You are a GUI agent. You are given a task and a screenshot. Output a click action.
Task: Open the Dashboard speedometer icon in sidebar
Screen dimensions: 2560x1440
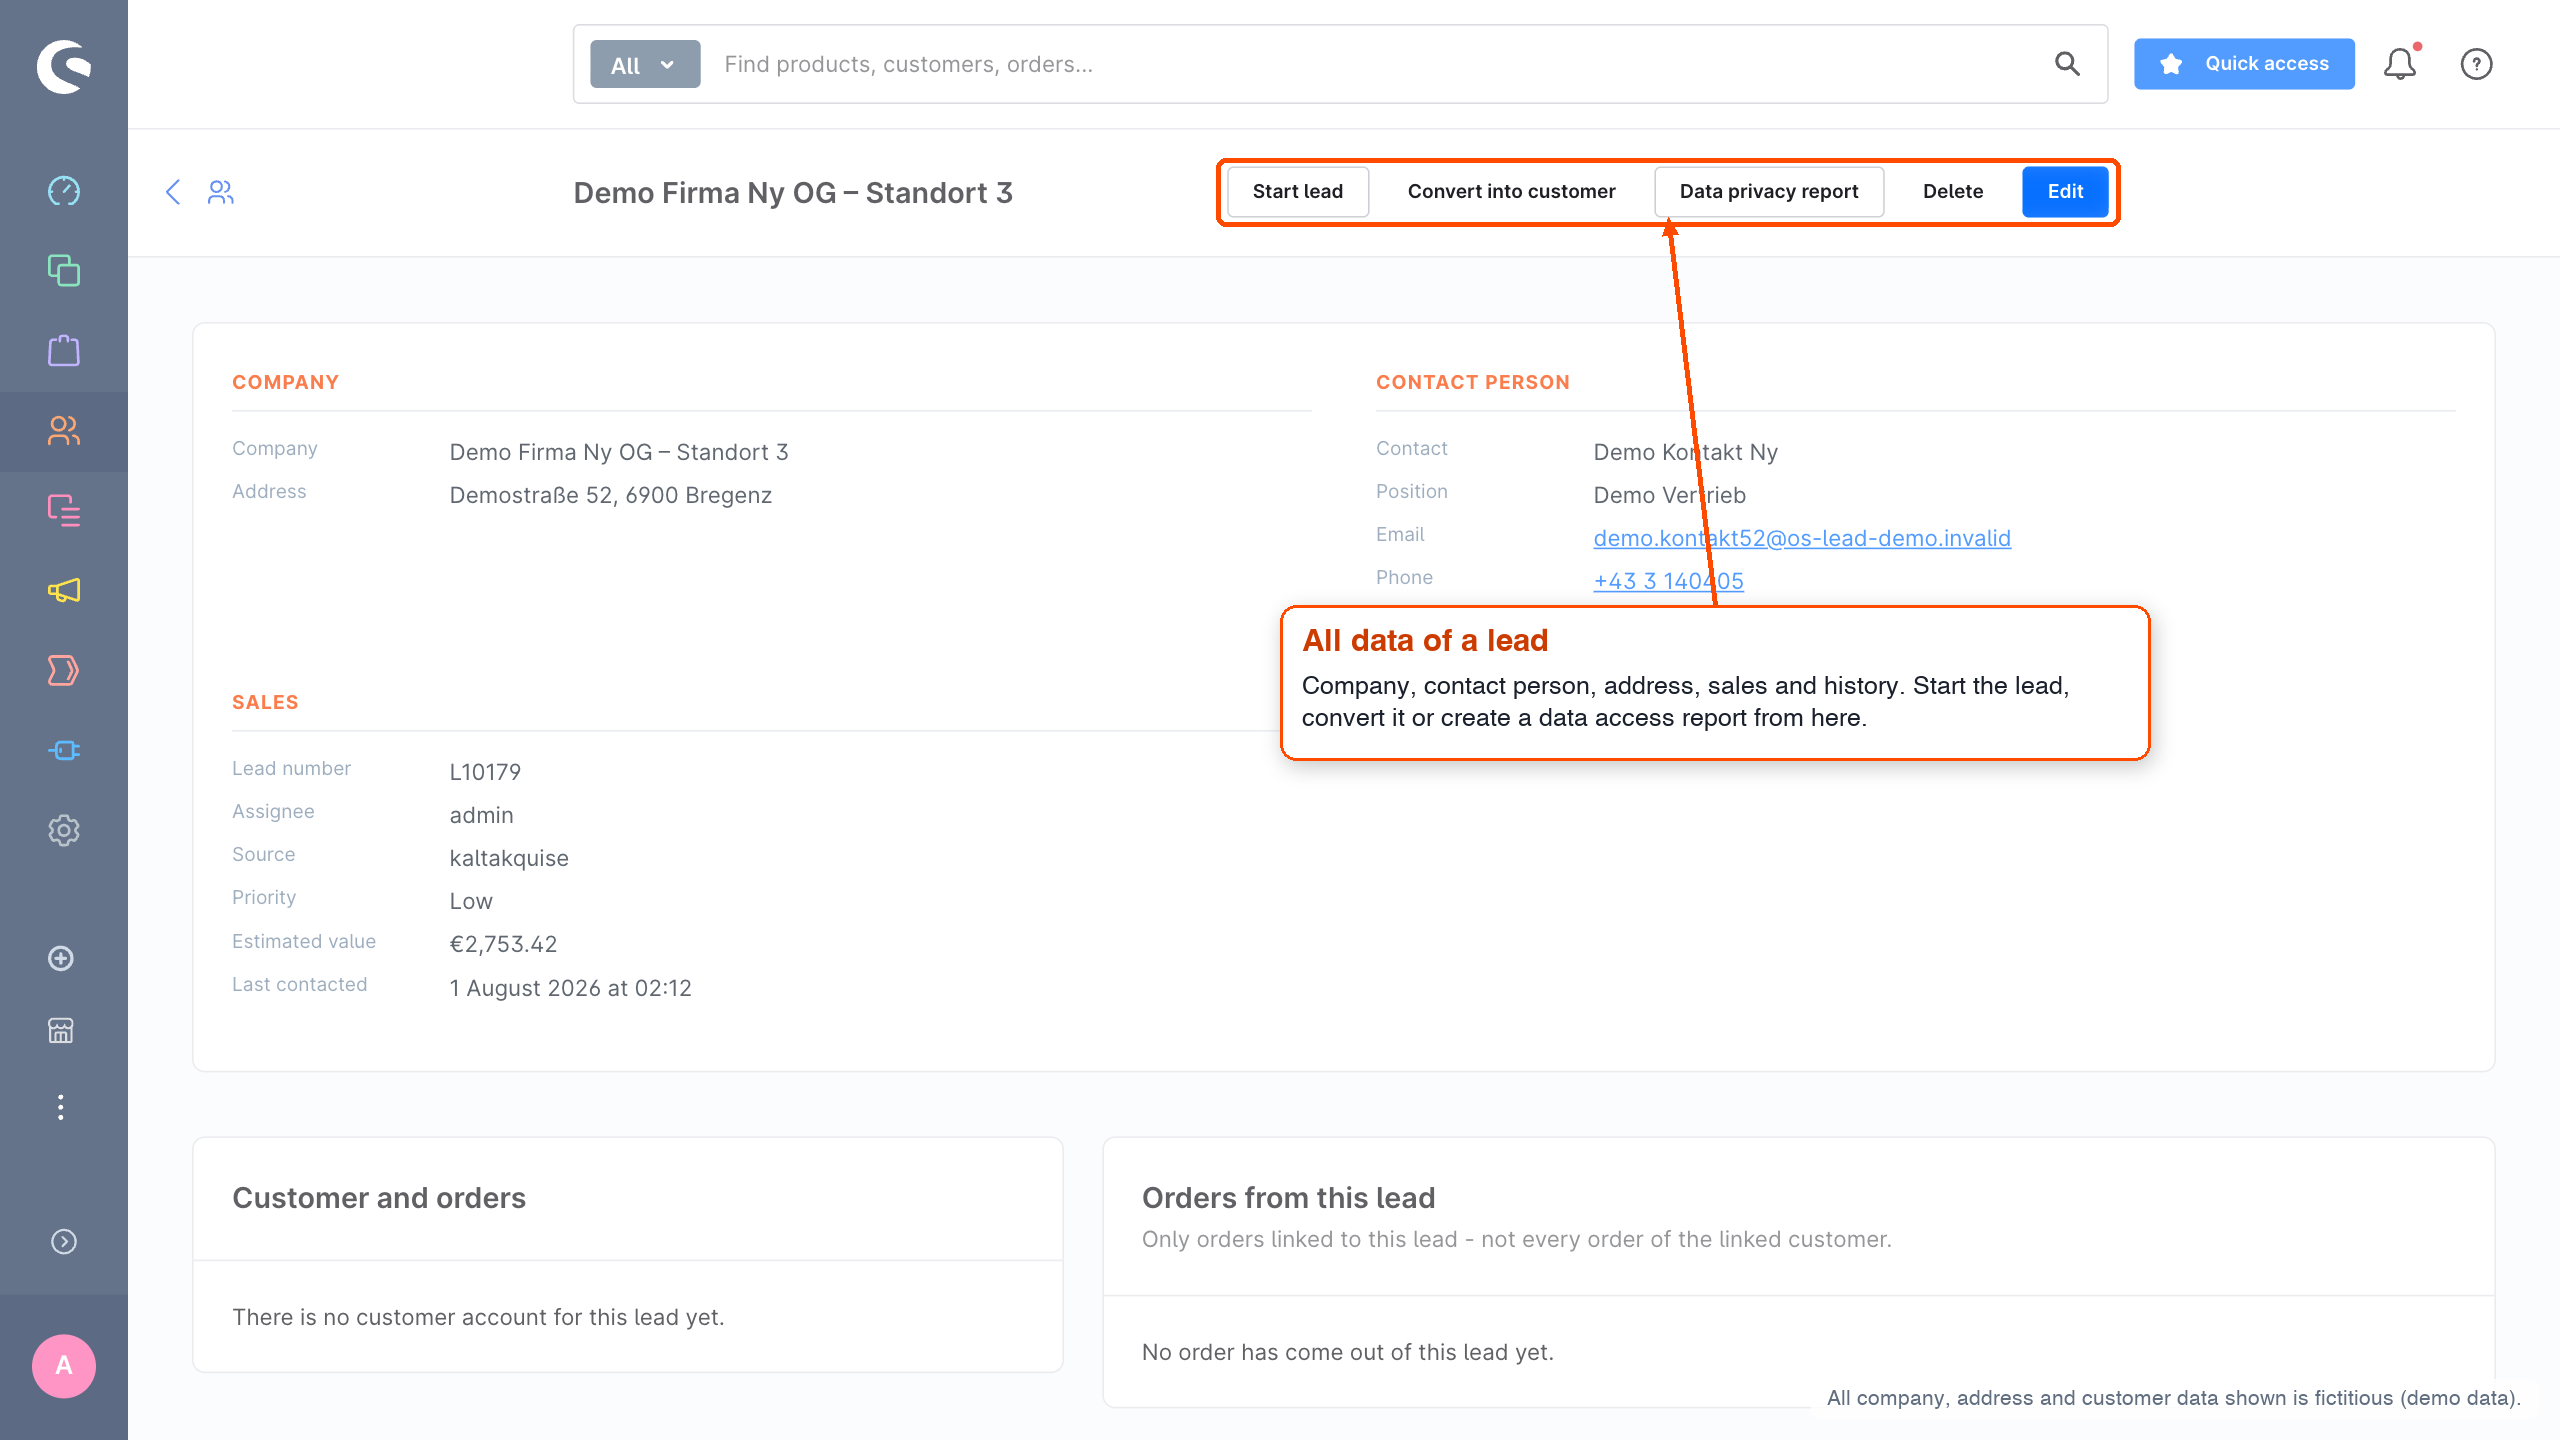pyautogui.click(x=64, y=191)
